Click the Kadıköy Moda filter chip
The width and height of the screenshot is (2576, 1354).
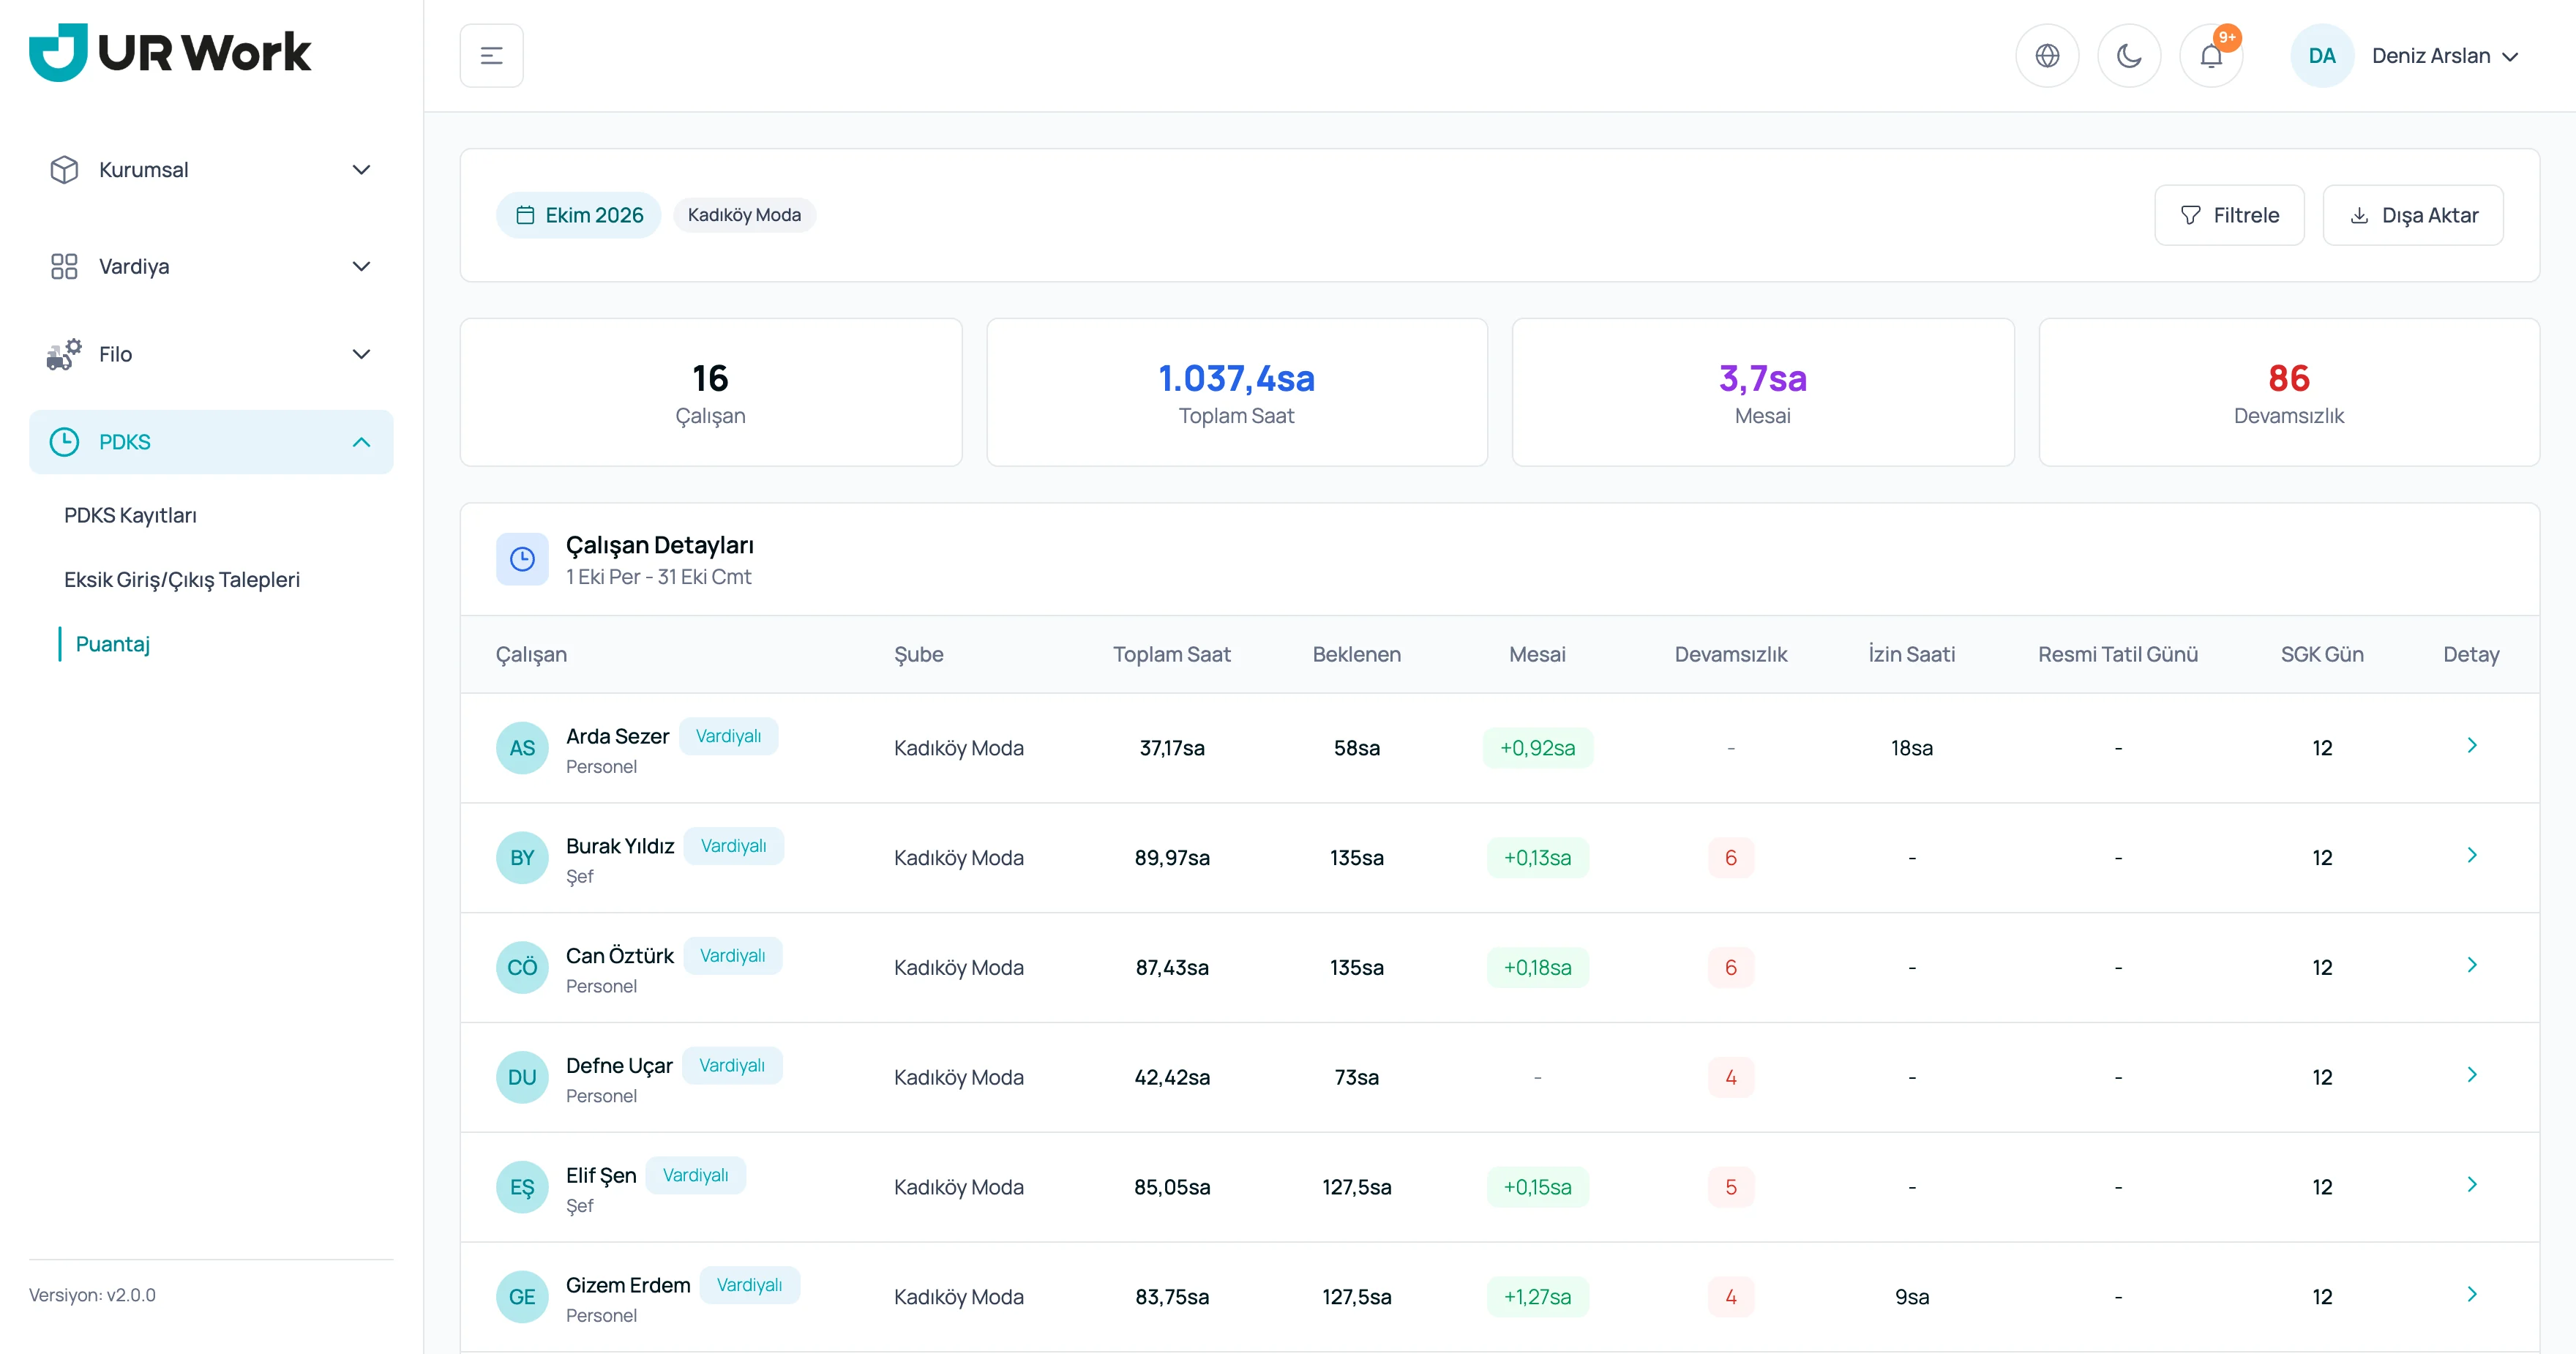744,215
